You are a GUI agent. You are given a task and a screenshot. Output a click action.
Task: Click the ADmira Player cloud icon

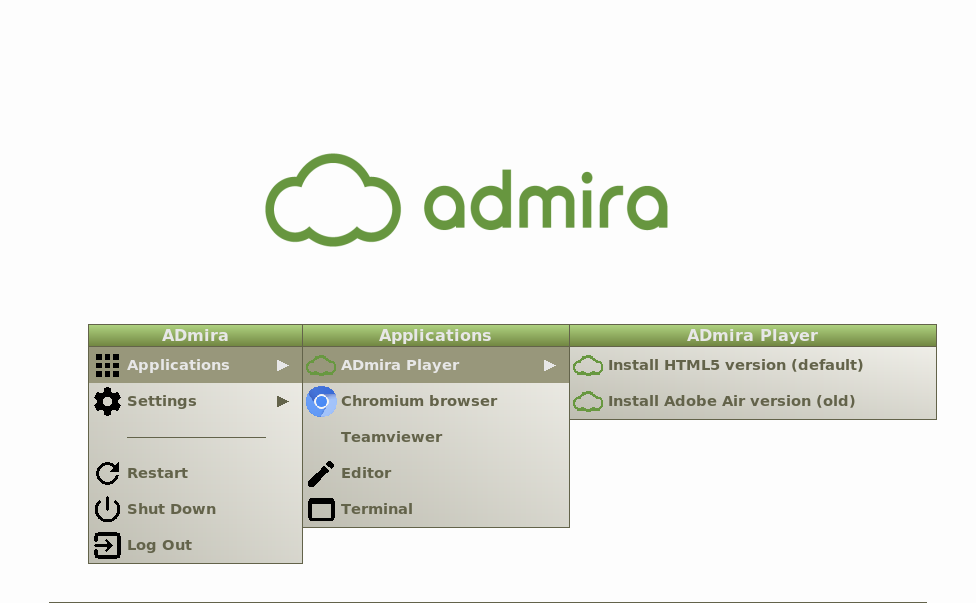pyautogui.click(x=321, y=365)
